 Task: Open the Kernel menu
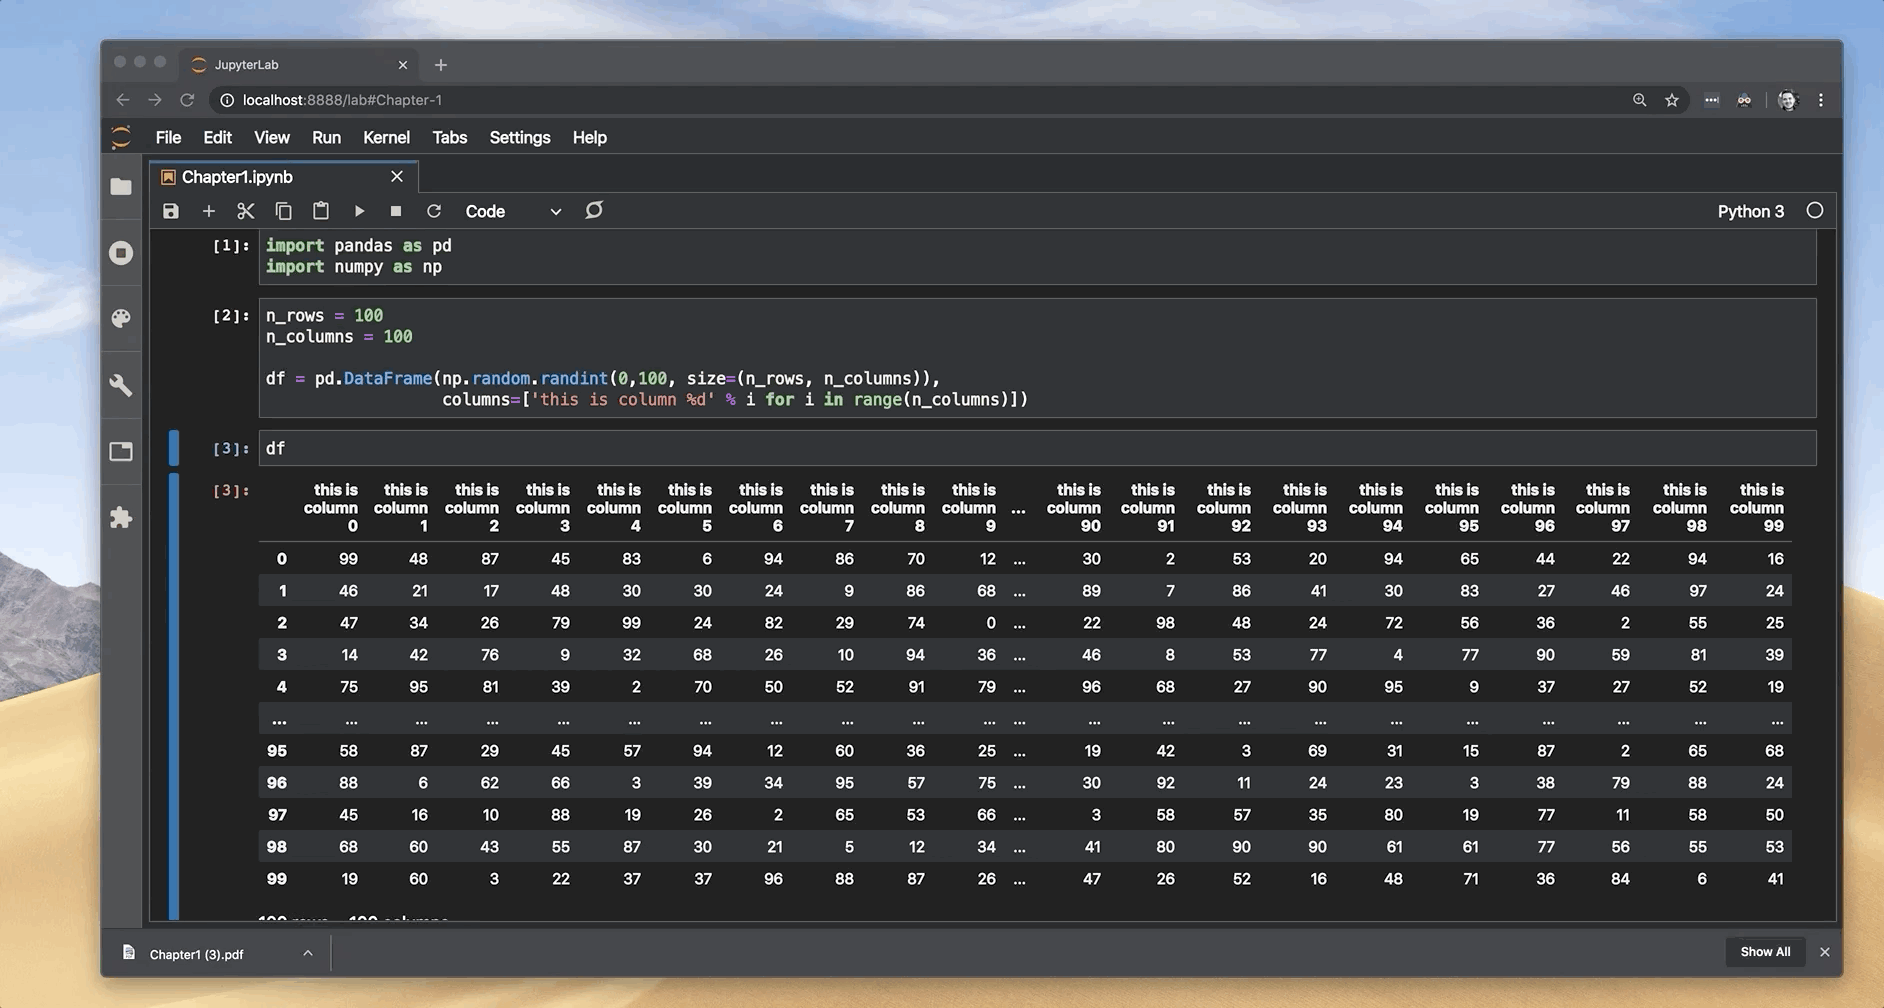point(386,138)
